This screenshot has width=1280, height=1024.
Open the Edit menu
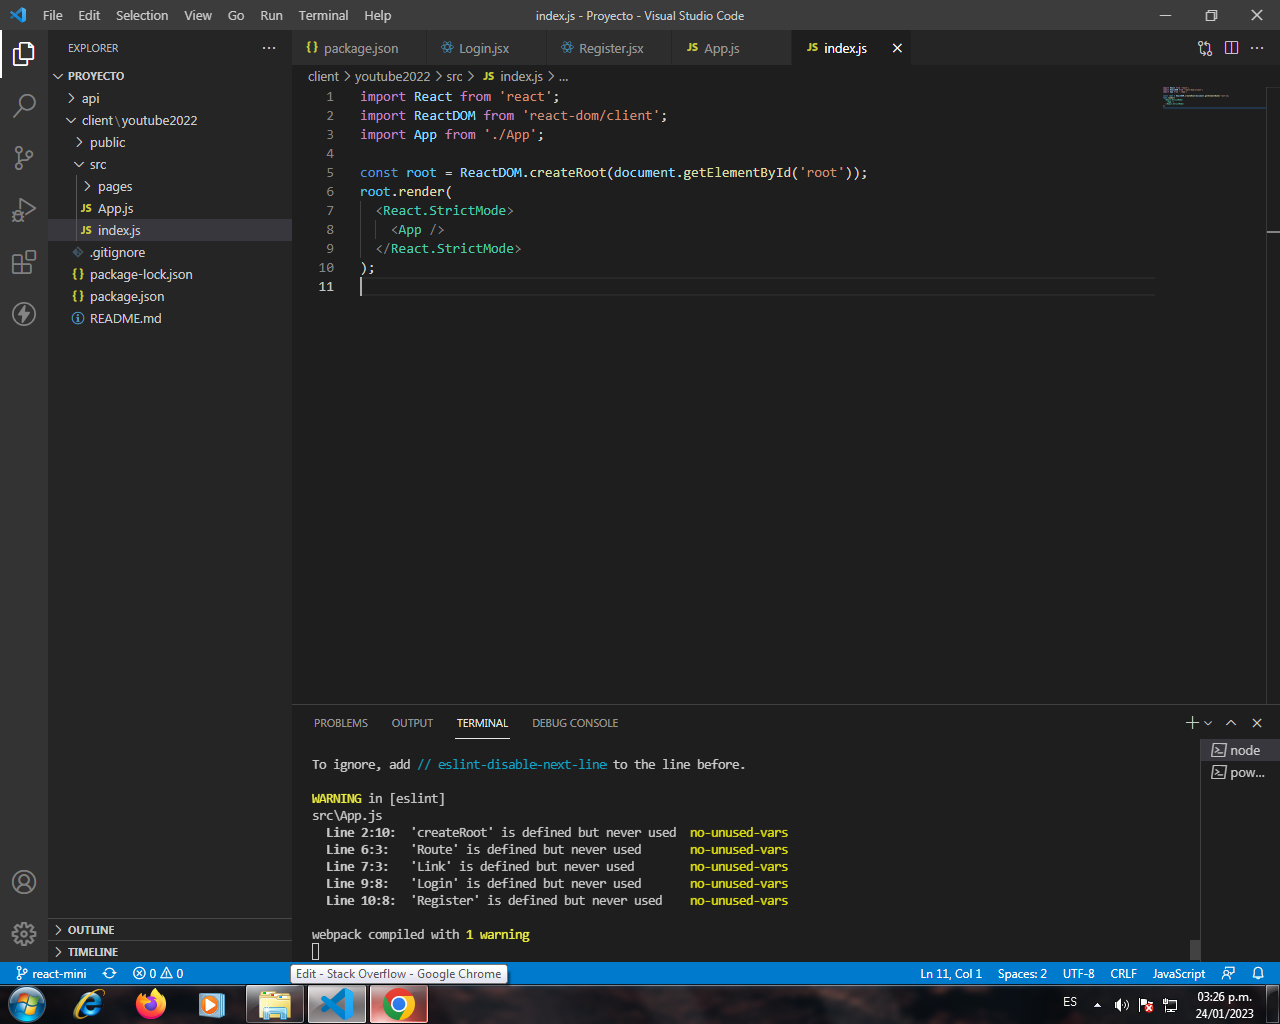(89, 15)
